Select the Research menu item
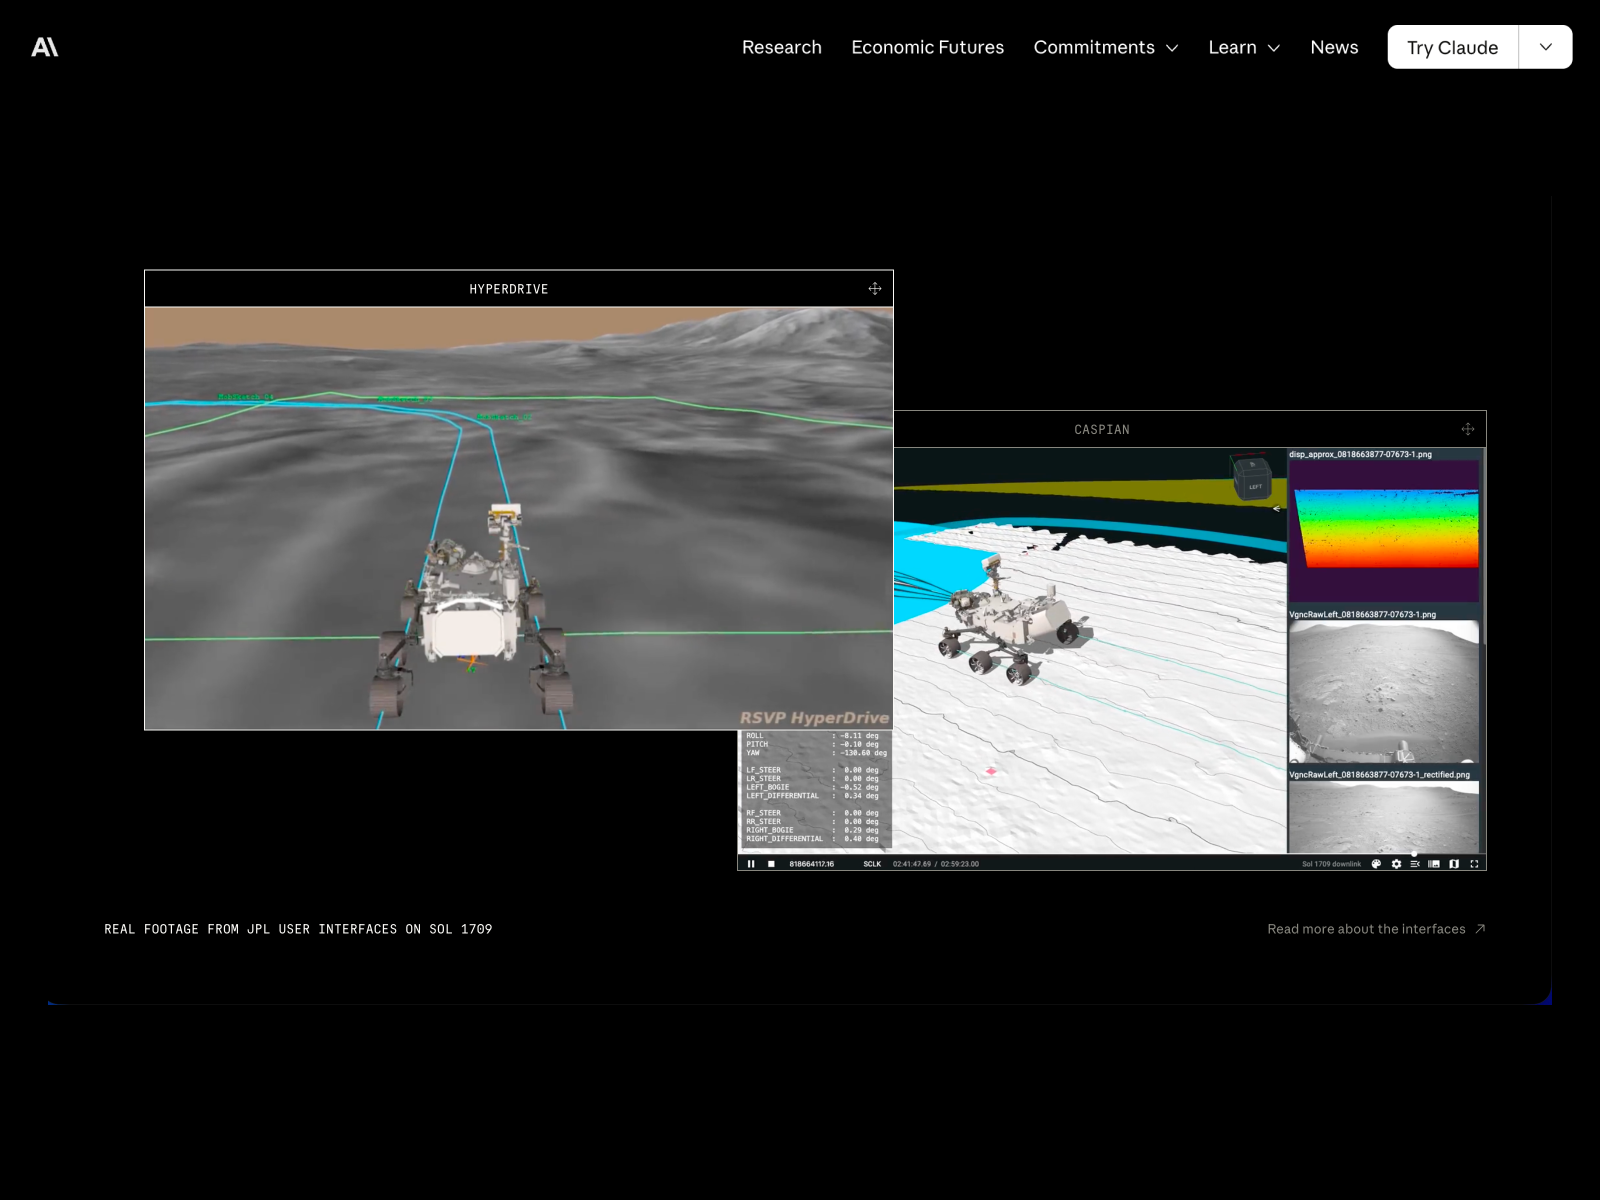 781,47
